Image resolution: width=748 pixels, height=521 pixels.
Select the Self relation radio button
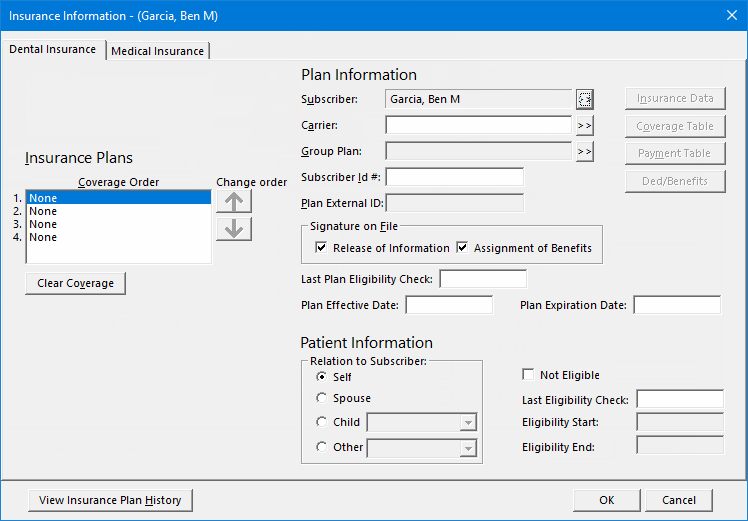pyautogui.click(x=322, y=377)
